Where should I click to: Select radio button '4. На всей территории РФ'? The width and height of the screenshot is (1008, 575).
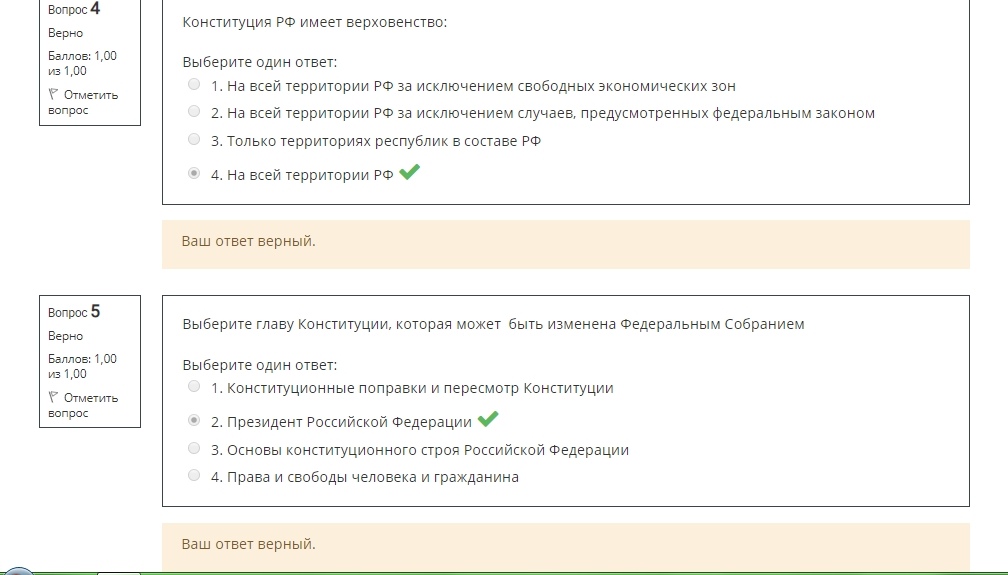194,173
